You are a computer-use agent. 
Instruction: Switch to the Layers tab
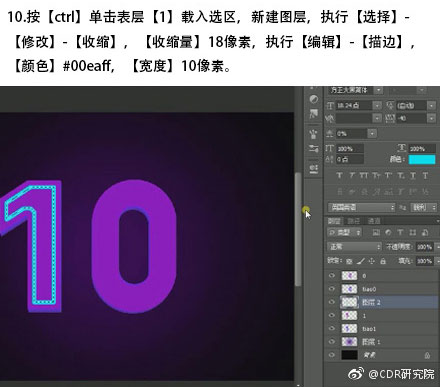coord(334,221)
